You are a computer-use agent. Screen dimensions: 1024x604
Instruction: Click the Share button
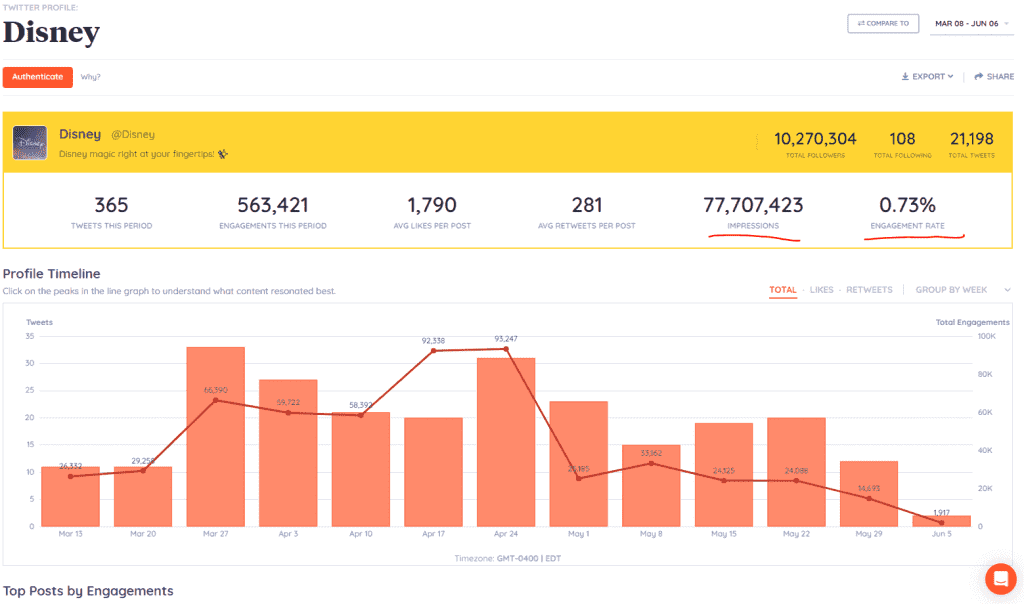coord(994,76)
